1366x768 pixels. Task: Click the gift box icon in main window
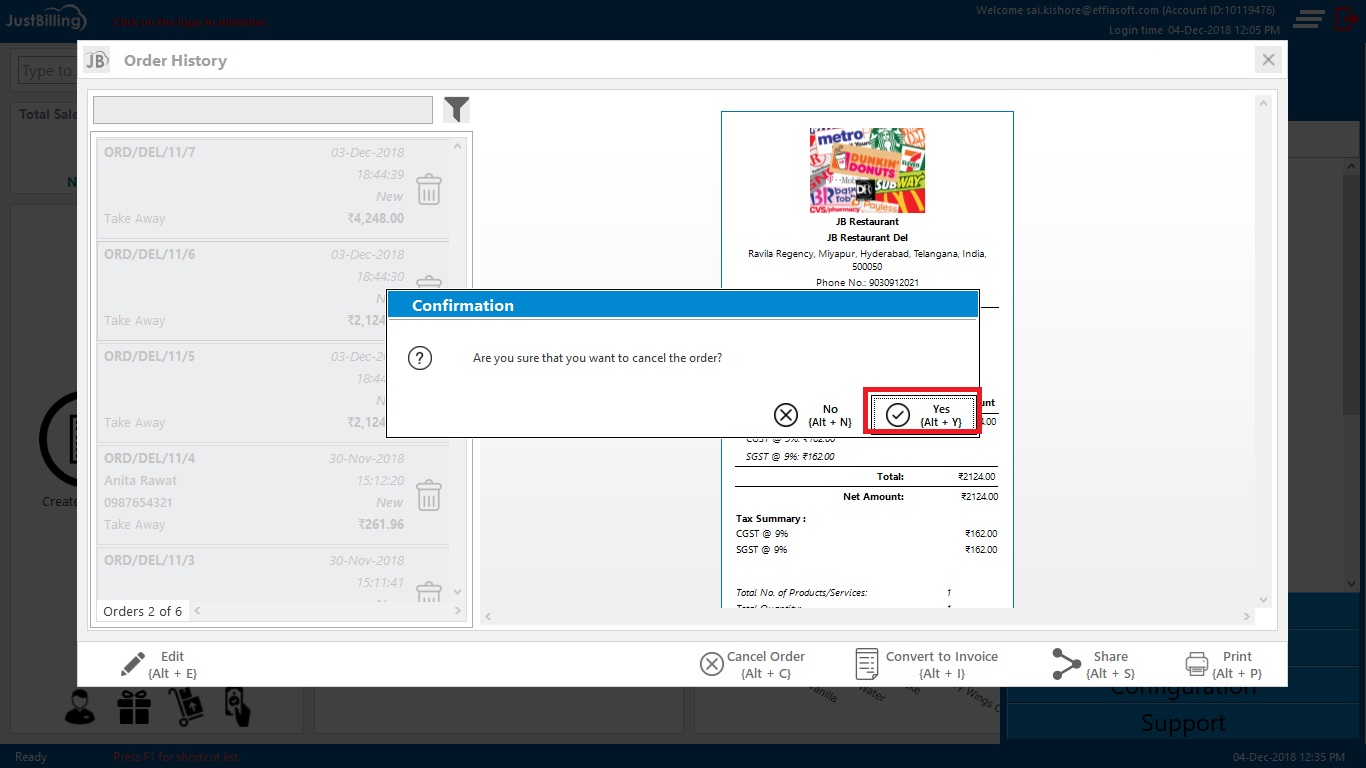pyautogui.click(x=133, y=709)
